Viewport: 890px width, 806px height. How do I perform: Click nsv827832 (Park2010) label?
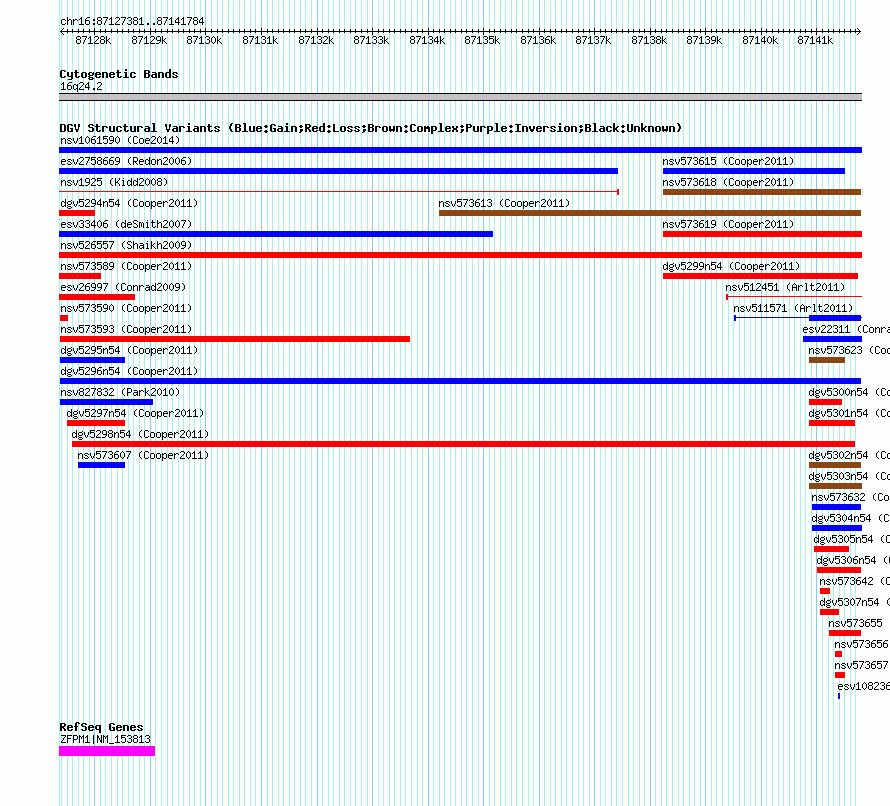pos(120,392)
